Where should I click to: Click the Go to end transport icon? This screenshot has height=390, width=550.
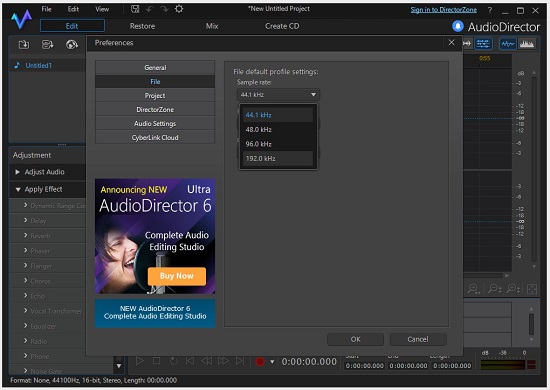click(240, 361)
